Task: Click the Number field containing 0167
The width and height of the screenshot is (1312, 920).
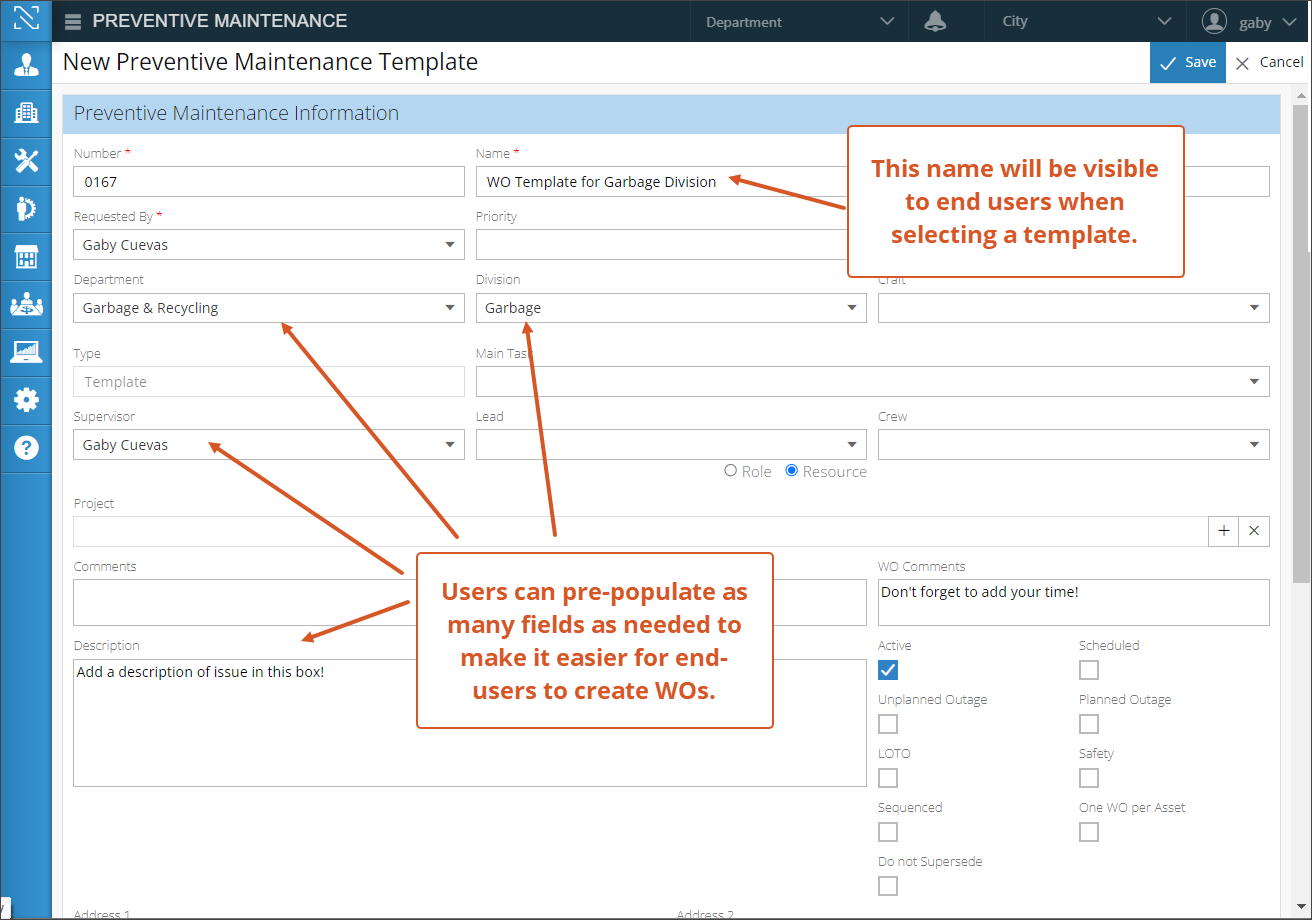Action: coord(269,182)
